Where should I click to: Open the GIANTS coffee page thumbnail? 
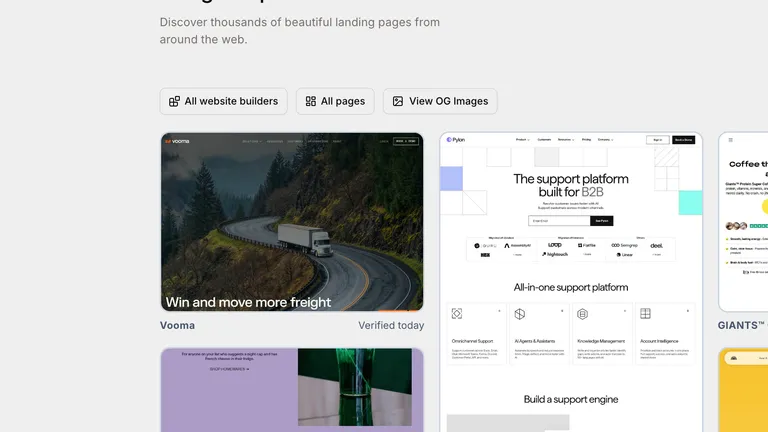tap(743, 222)
